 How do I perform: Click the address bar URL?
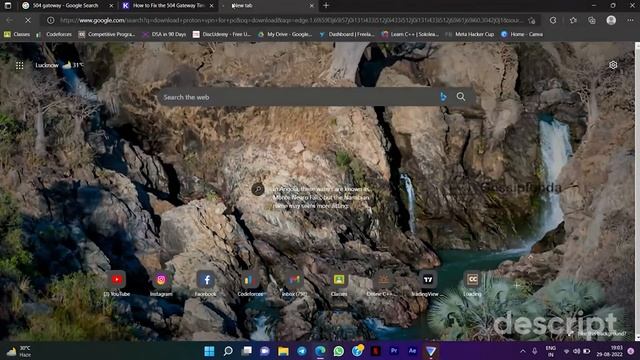(291, 20)
